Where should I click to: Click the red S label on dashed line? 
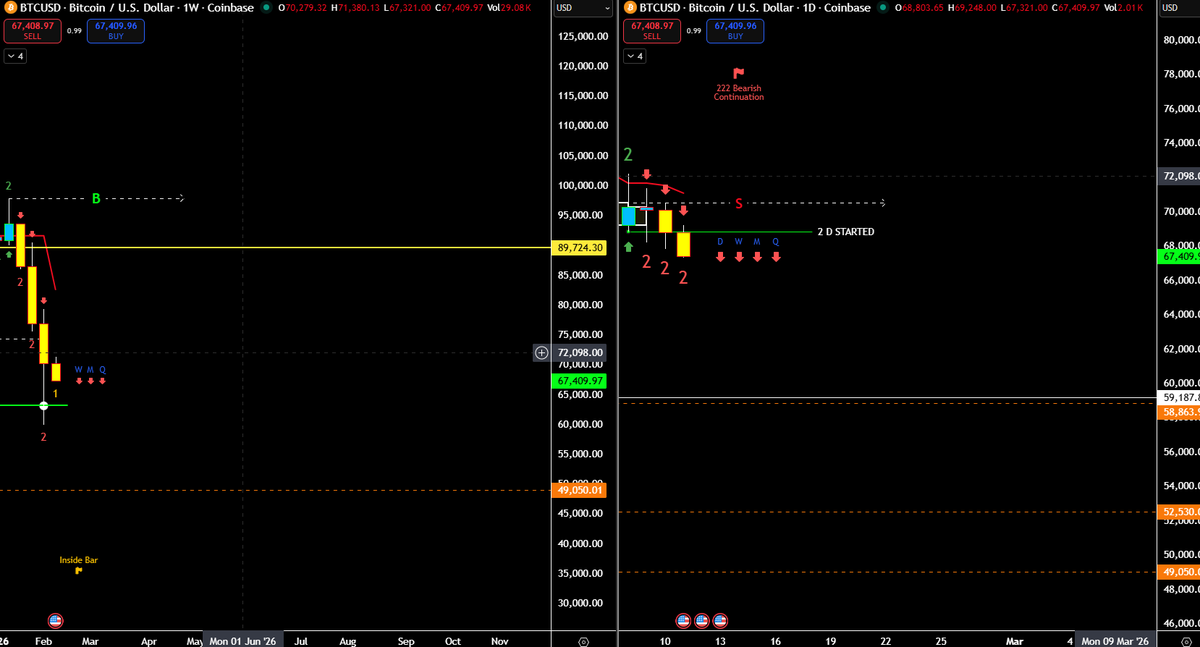point(739,204)
